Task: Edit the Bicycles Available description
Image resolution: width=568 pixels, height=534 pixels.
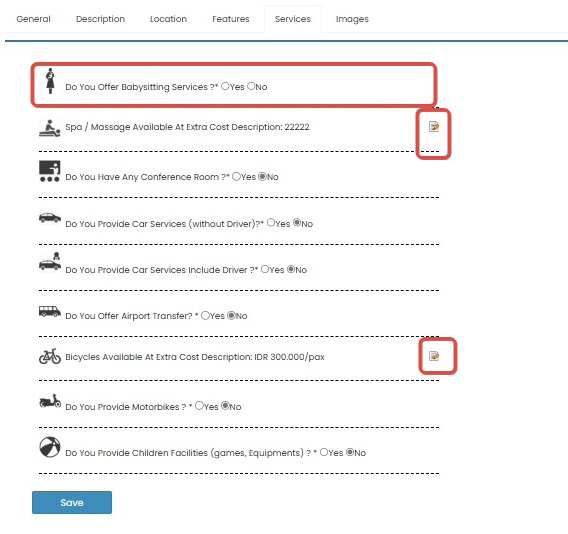Action: tap(434, 356)
